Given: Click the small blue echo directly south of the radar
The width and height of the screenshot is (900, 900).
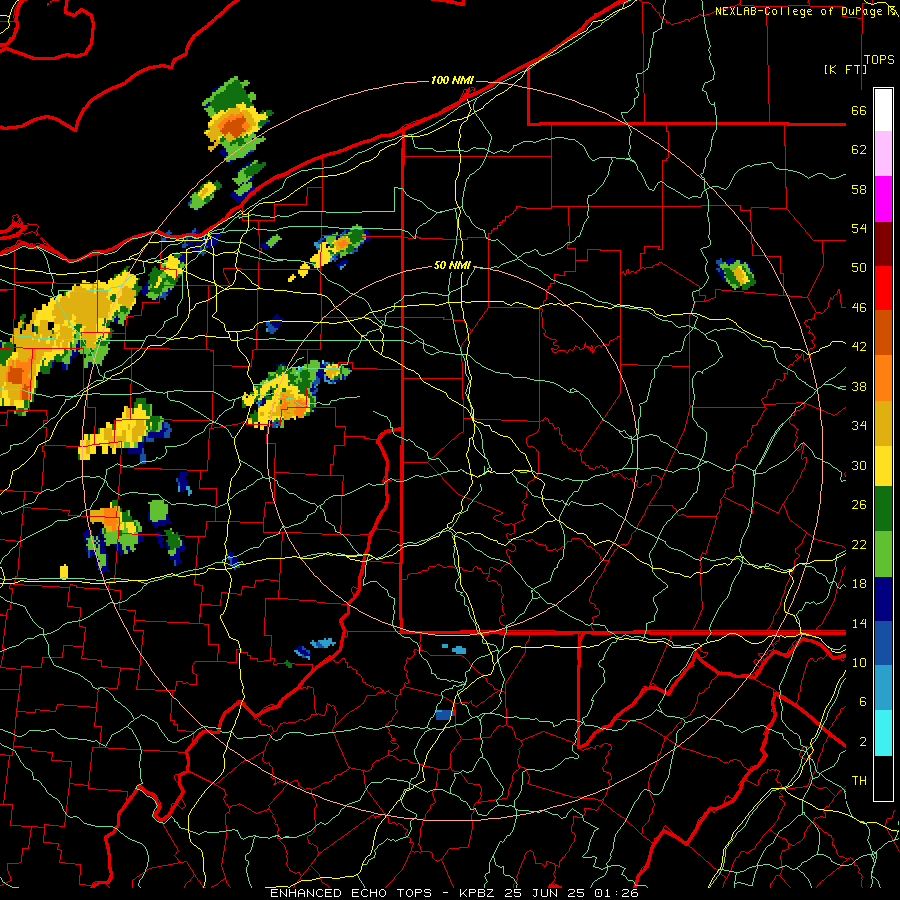Looking at the screenshot, I should (x=445, y=715).
